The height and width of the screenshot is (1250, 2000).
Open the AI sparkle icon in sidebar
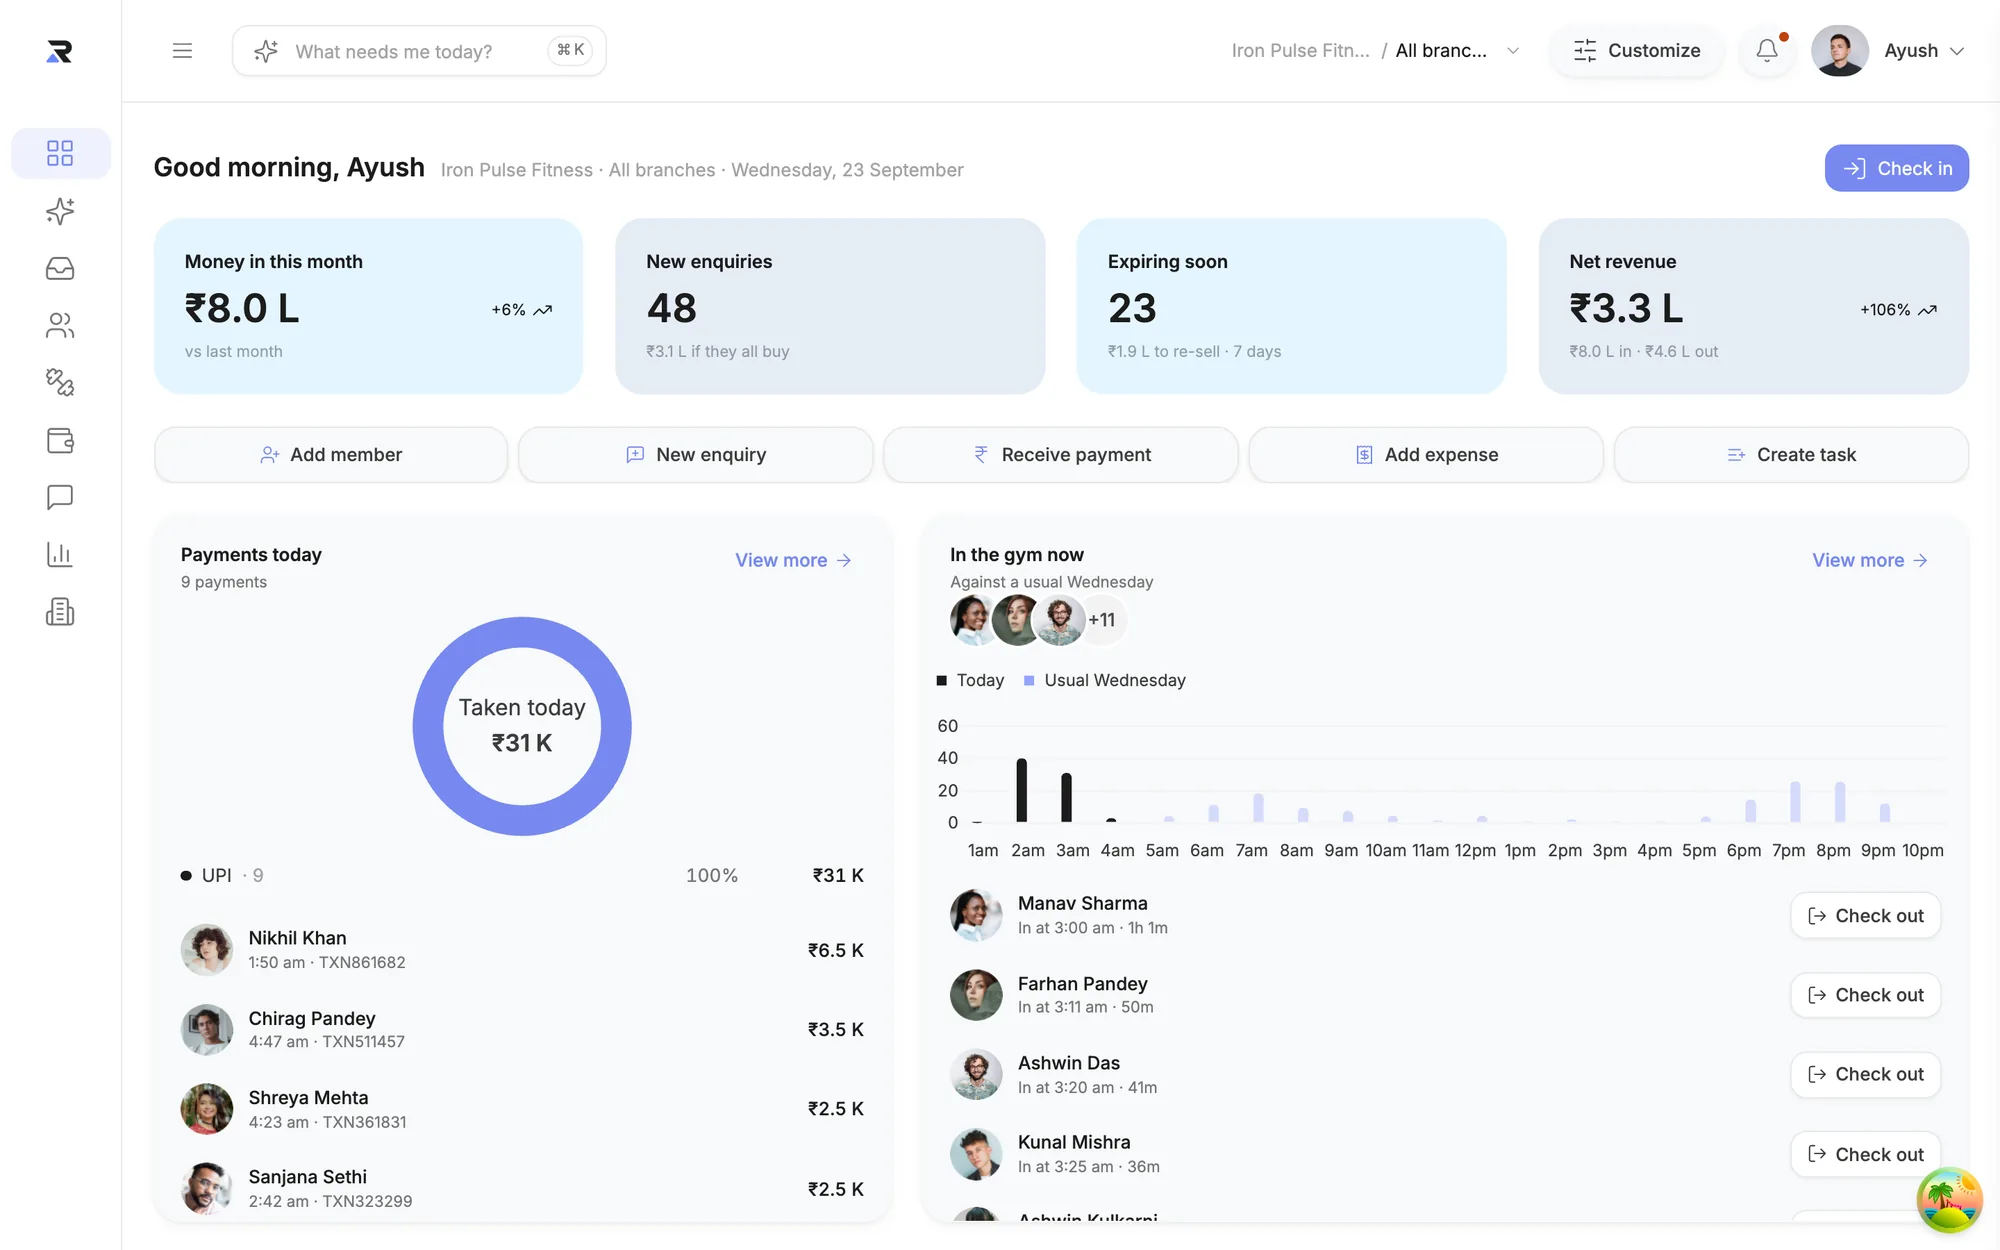point(60,211)
